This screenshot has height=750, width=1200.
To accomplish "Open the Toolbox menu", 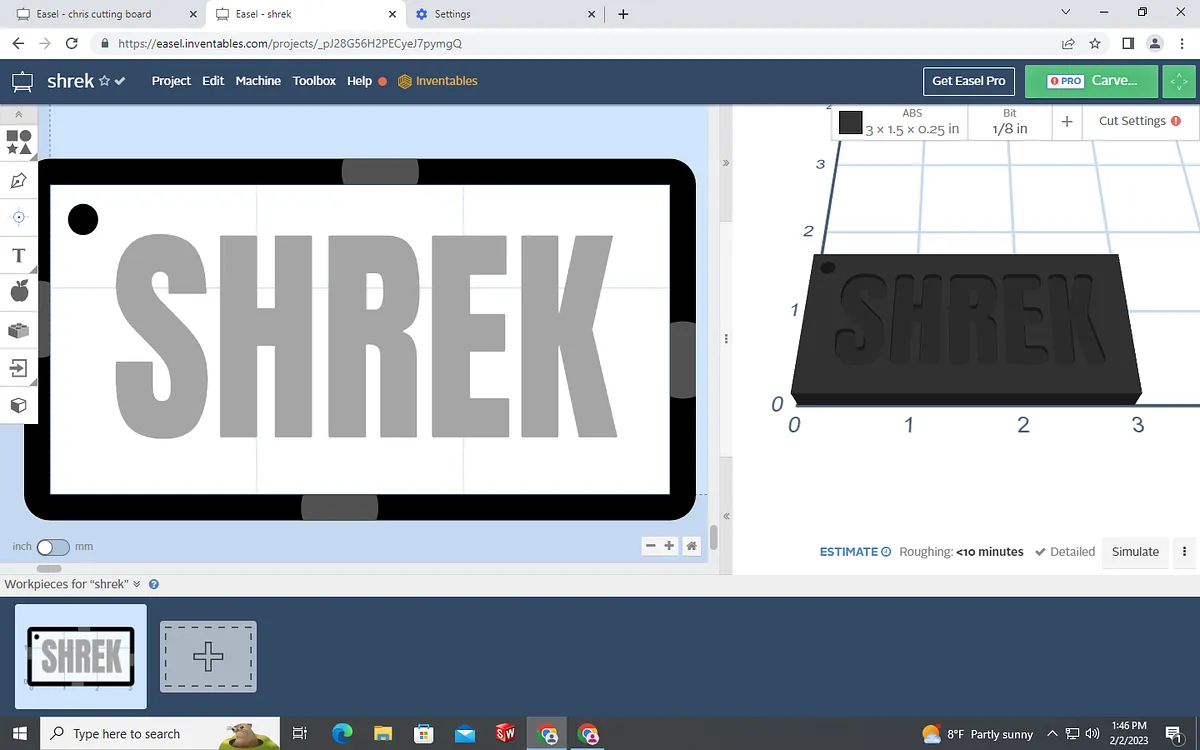I will [x=314, y=81].
